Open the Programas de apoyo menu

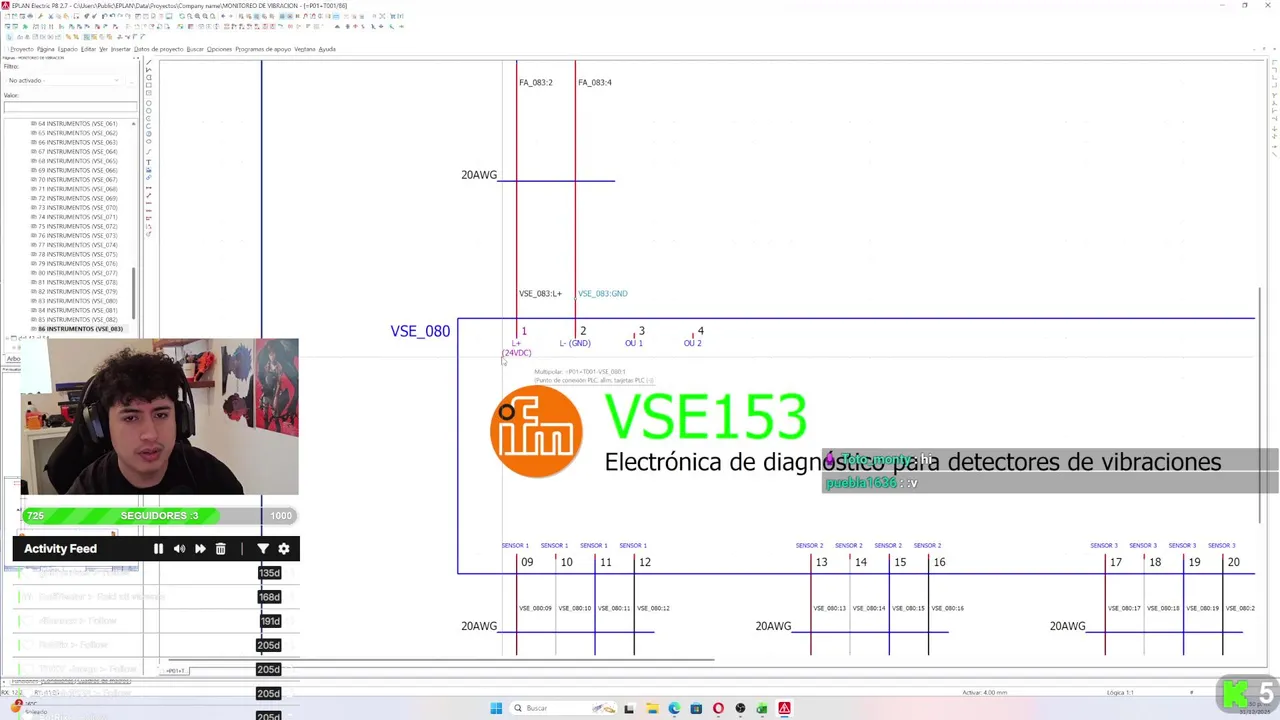263,49
